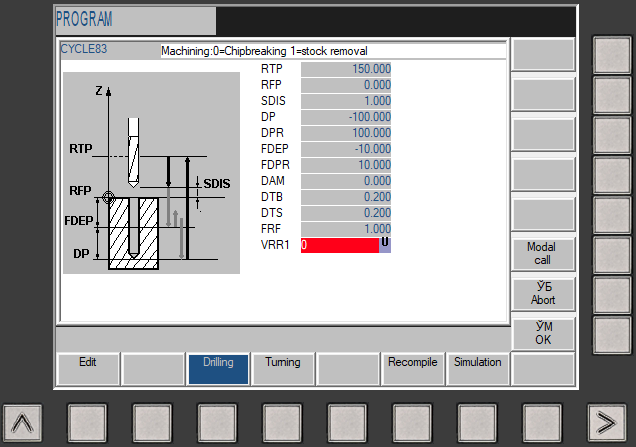636x447 pixels.
Task: Select the RTP value field 150.000
Action: (x=346, y=69)
